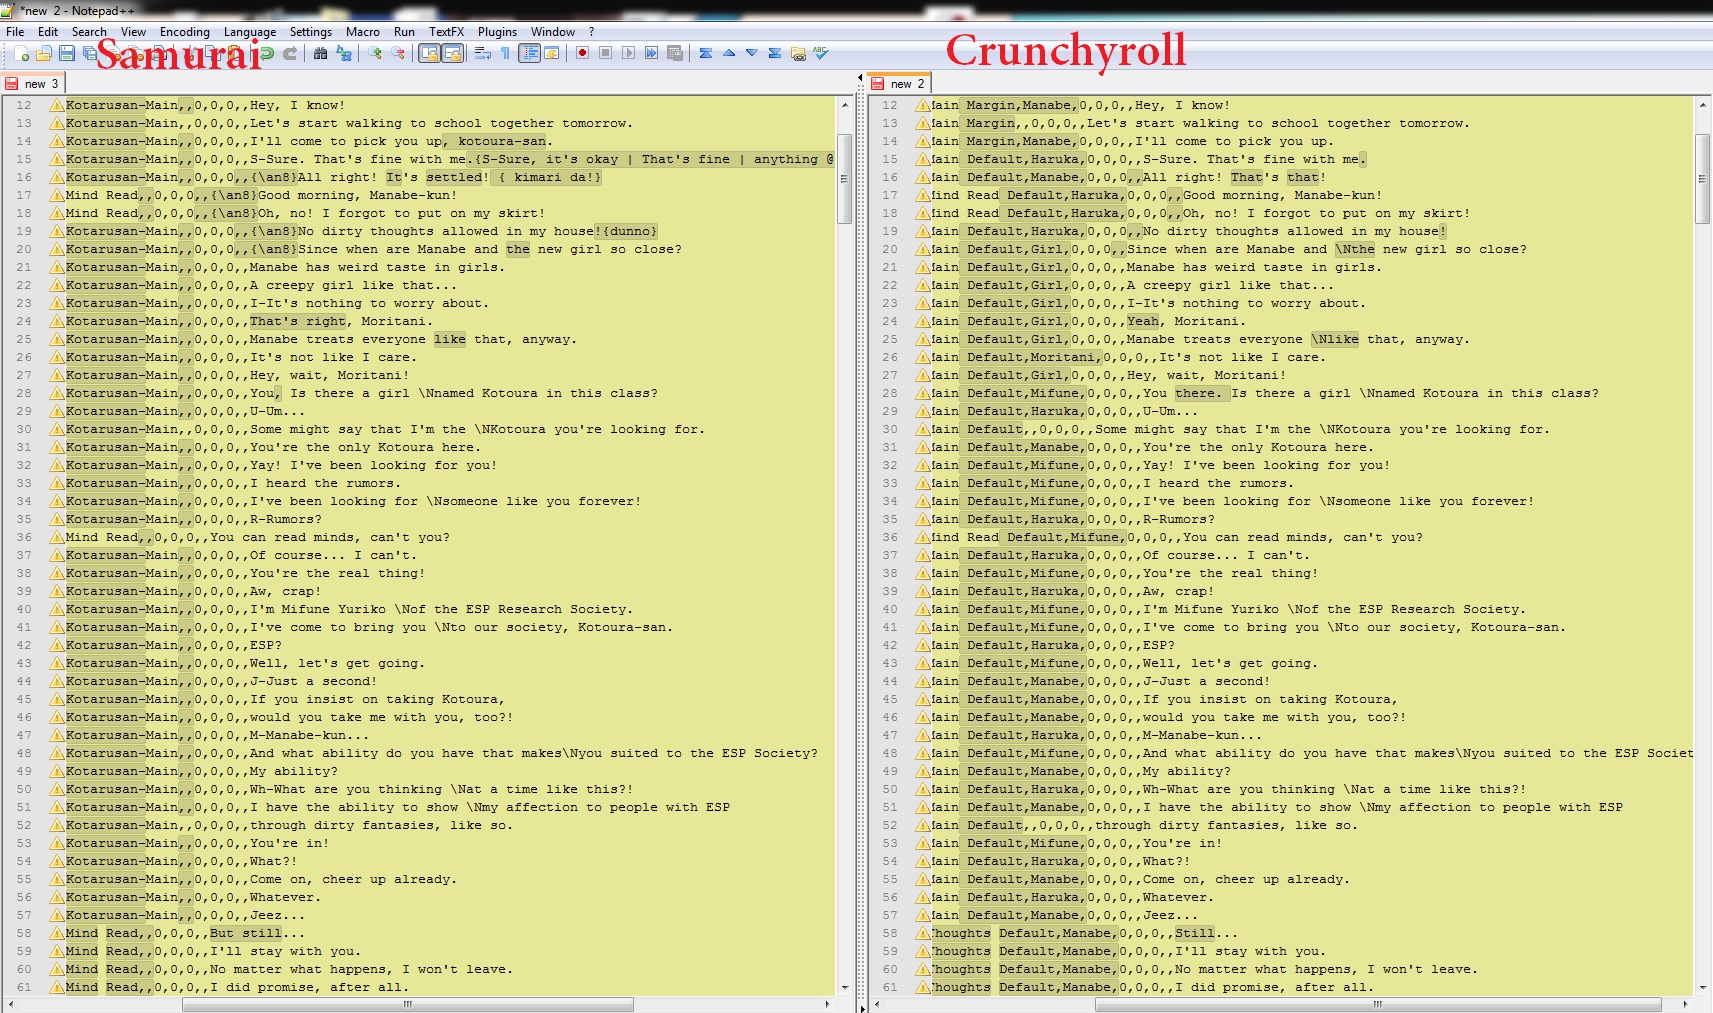
Task: Click "Yeah" on the right pane line 24
Action: pyautogui.click(x=1143, y=321)
